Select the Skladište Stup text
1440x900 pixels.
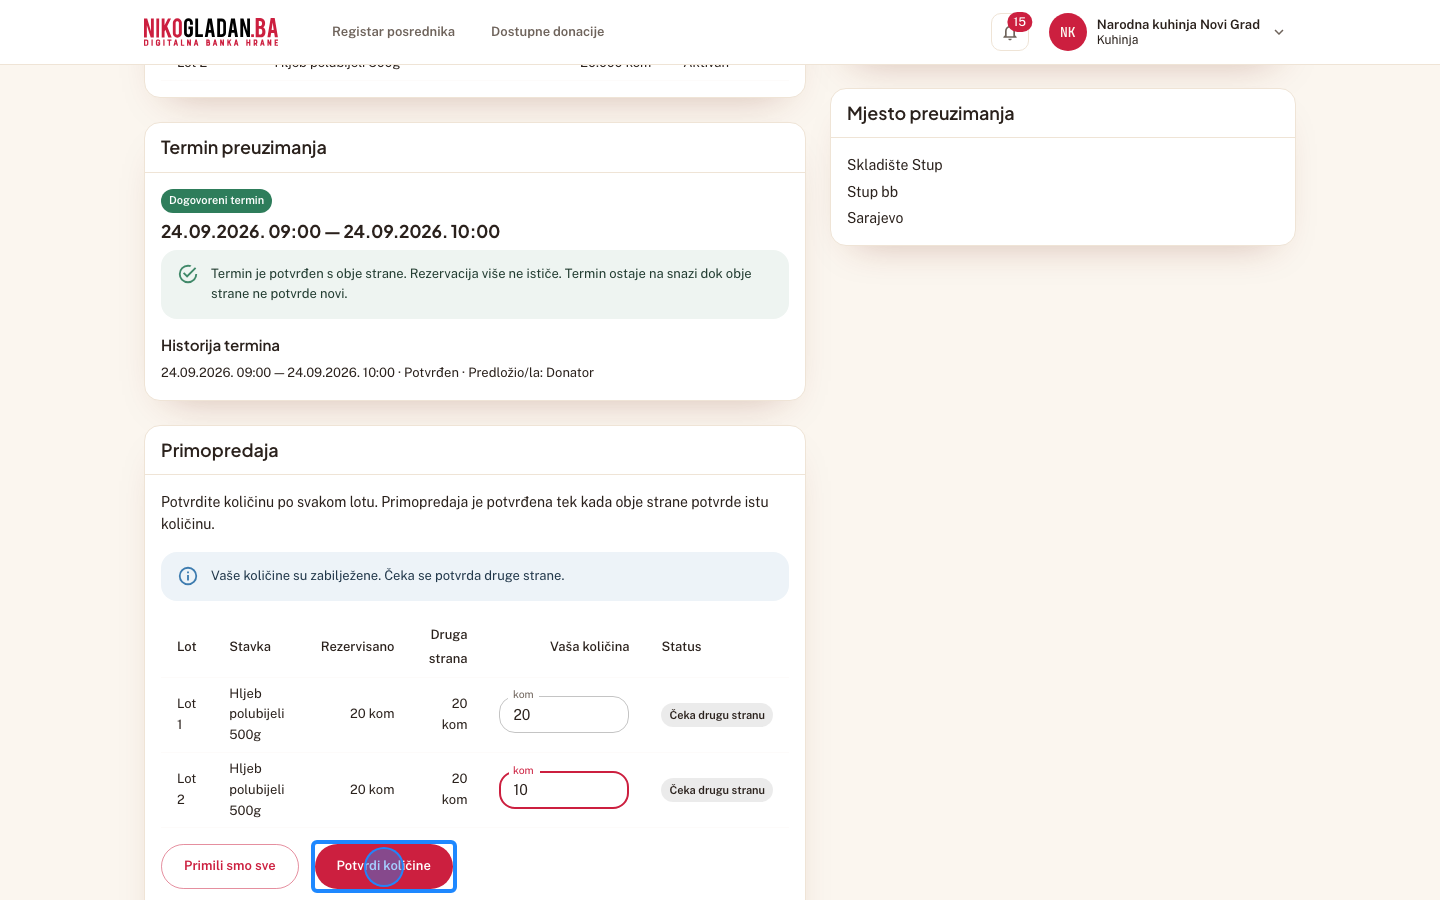click(895, 165)
